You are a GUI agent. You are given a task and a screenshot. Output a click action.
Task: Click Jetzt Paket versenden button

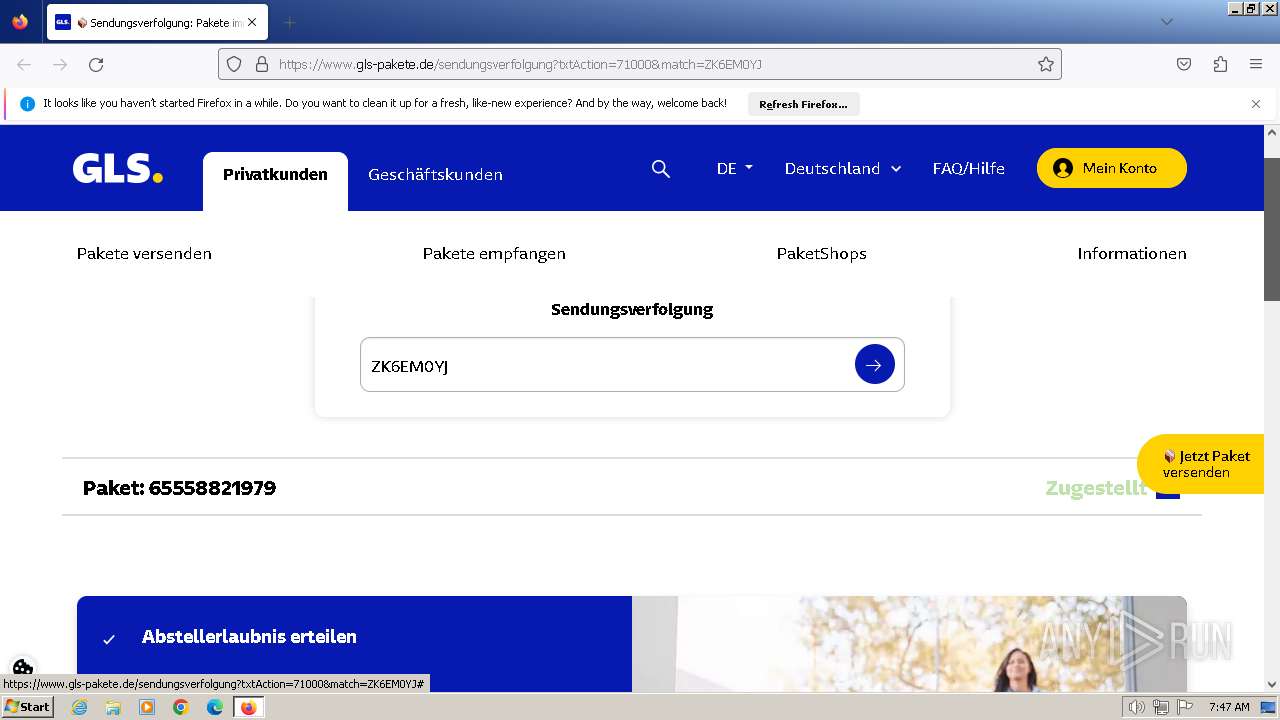point(1200,464)
